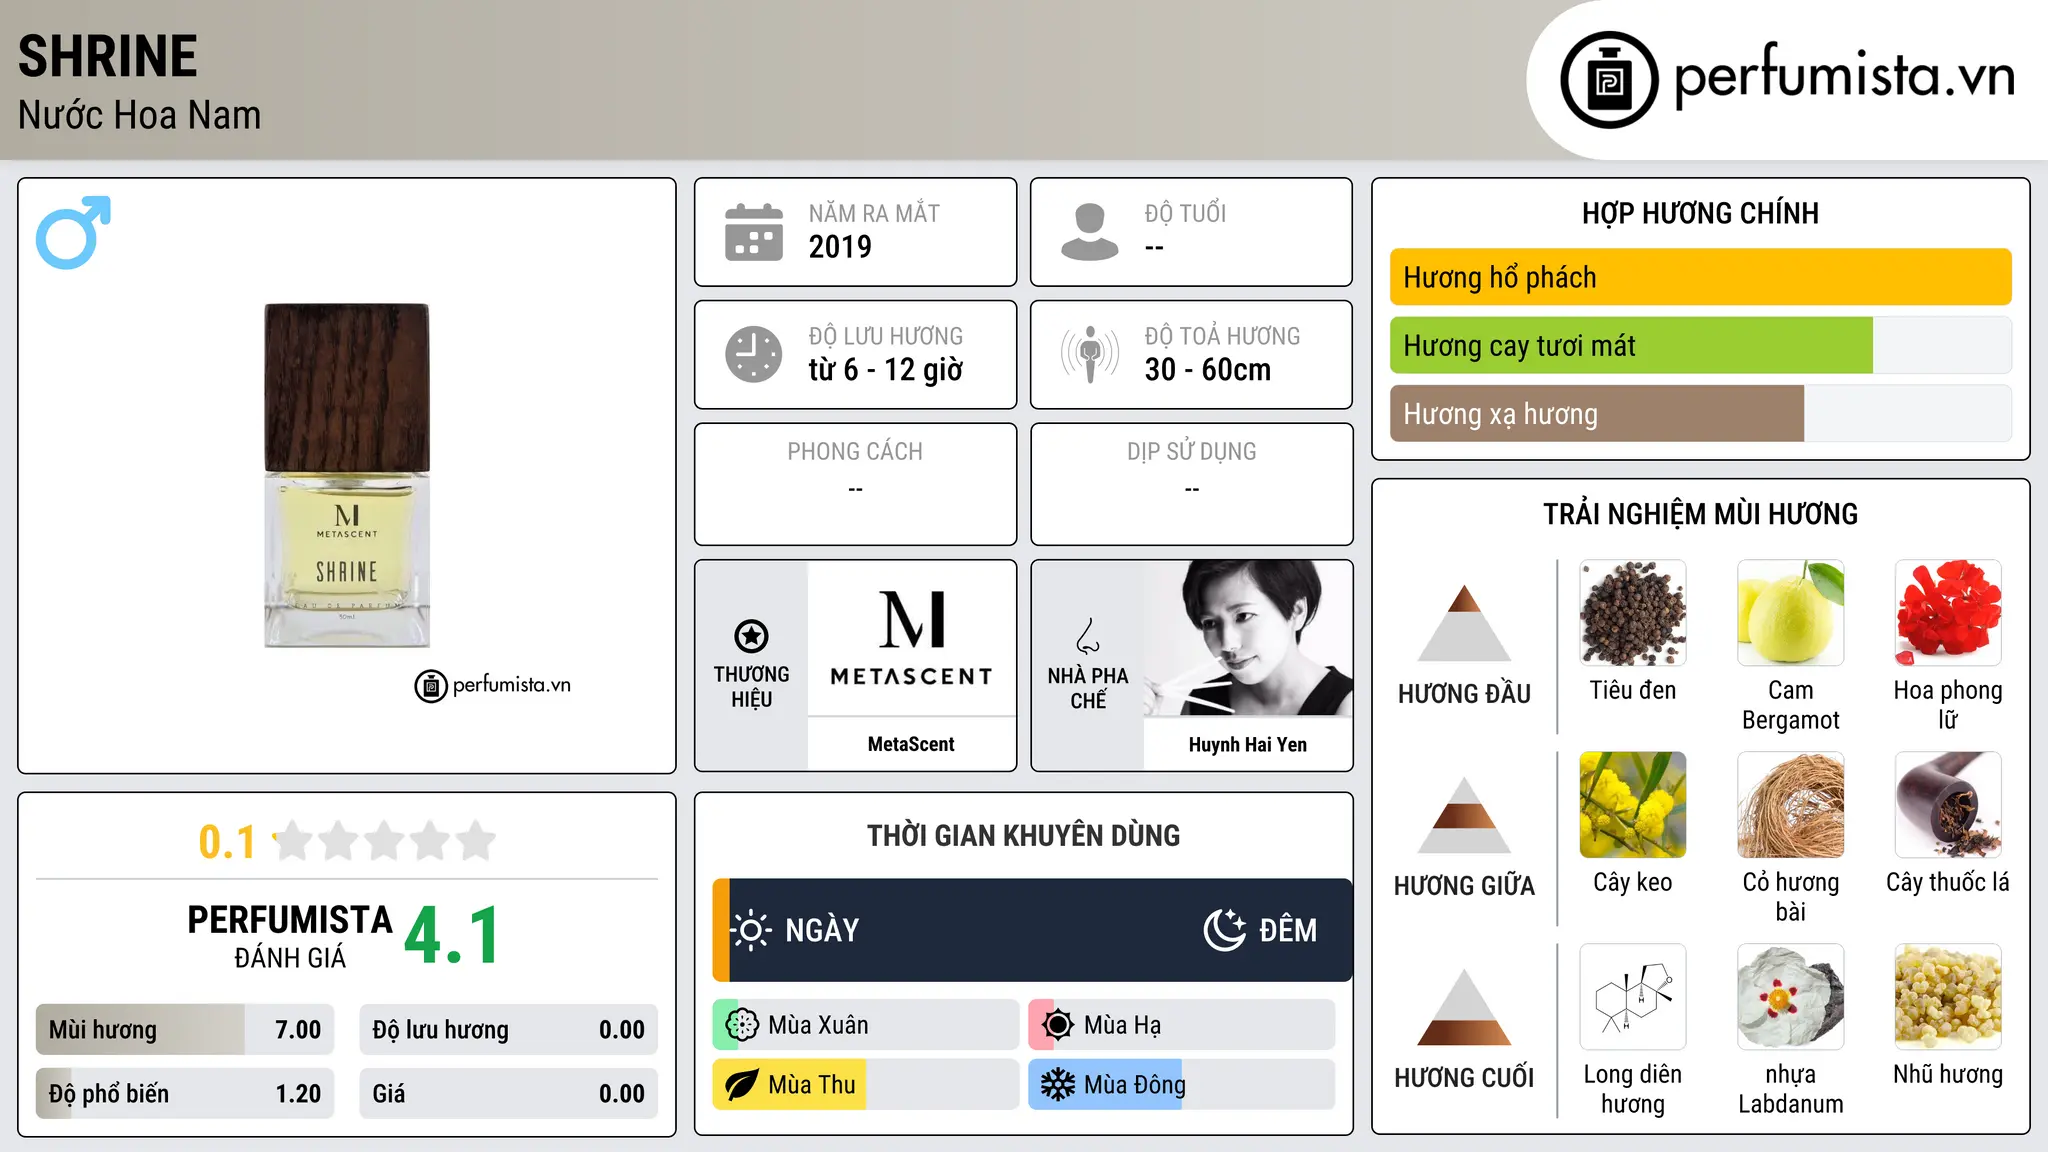
Task: Click the Hương xạ hương accord bar
Action: 1700,414
